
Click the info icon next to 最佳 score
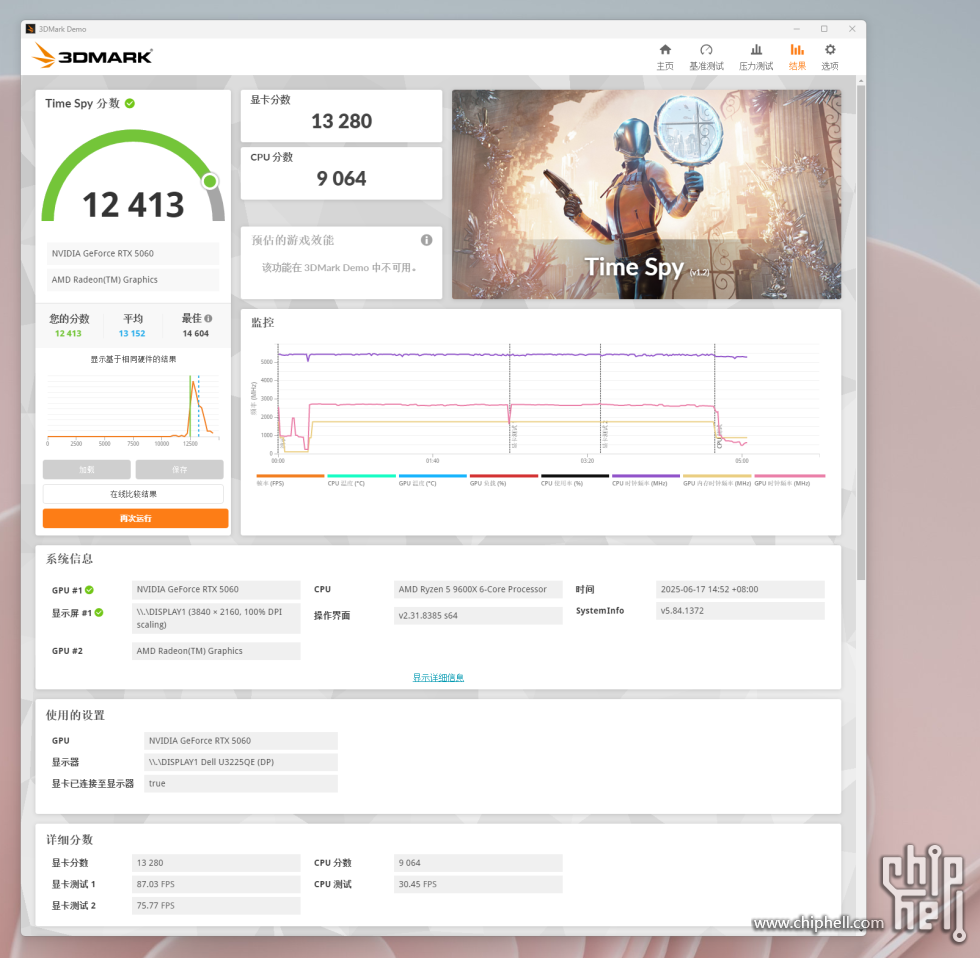tap(208, 318)
